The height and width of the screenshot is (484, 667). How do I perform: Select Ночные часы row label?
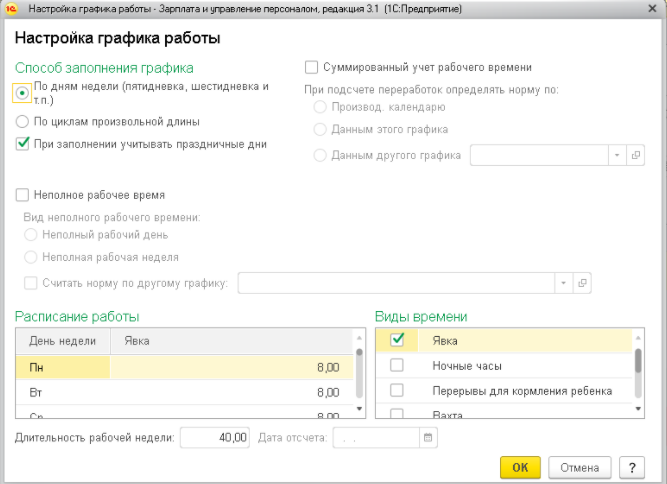[x=467, y=366]
